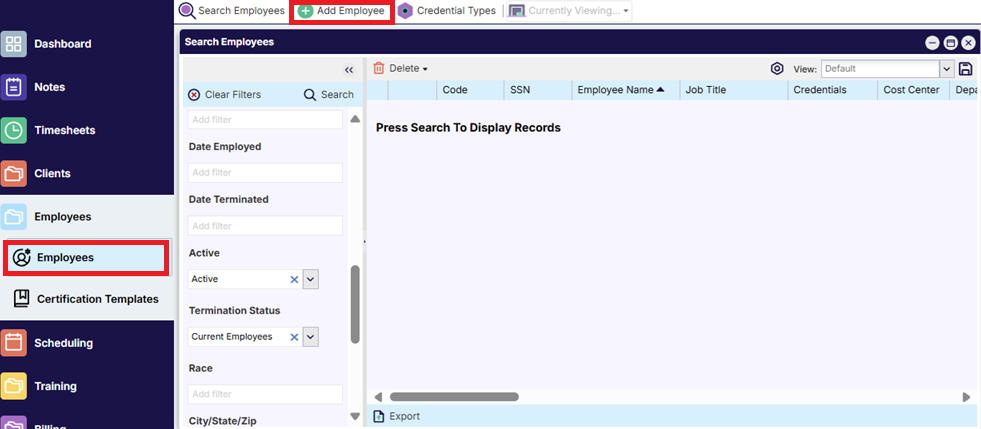Screen dimensions: 981x429
Task: Click the Certification Templates bookmark icon
Action: pyautogui.click(x=22, y=299)
